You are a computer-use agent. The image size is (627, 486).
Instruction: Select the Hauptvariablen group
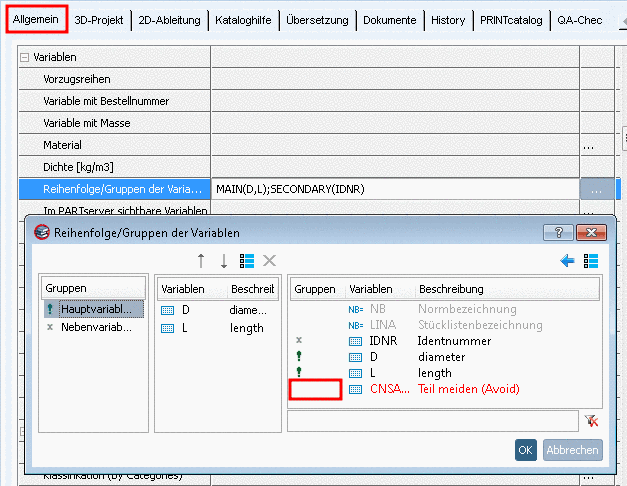pyautogui.click(x=94, y=309)
